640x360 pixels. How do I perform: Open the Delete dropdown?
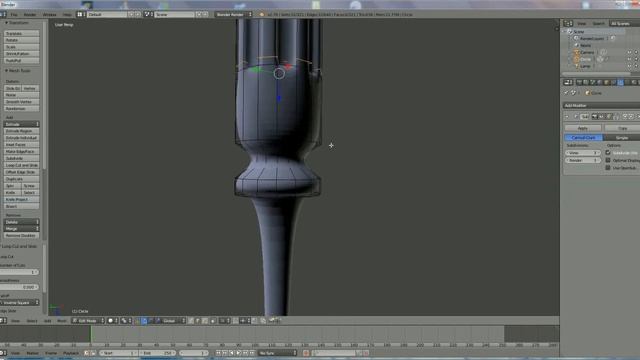tap(21, 222)
